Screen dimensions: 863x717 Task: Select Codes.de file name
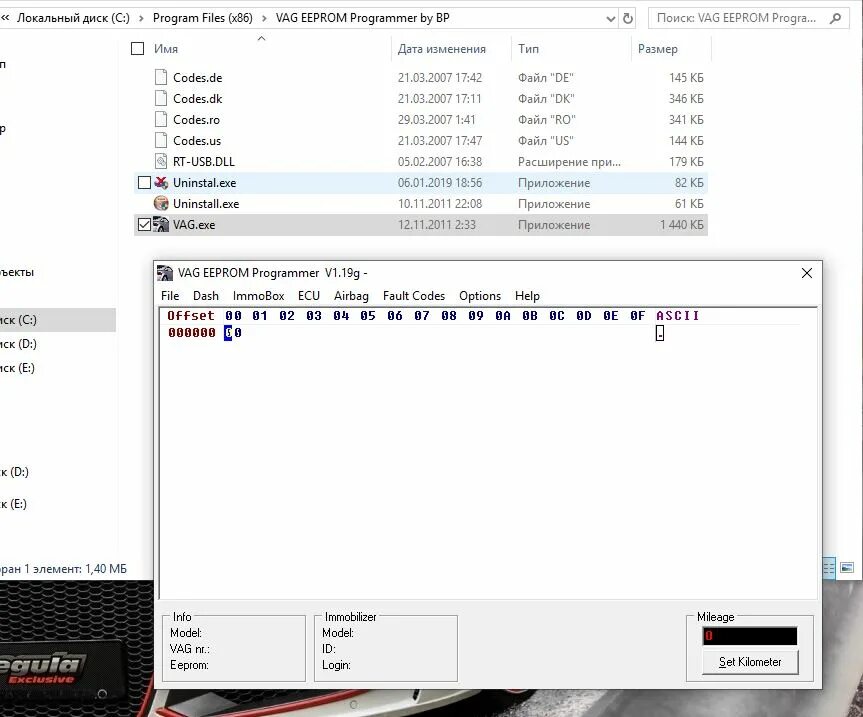[198, 78]
